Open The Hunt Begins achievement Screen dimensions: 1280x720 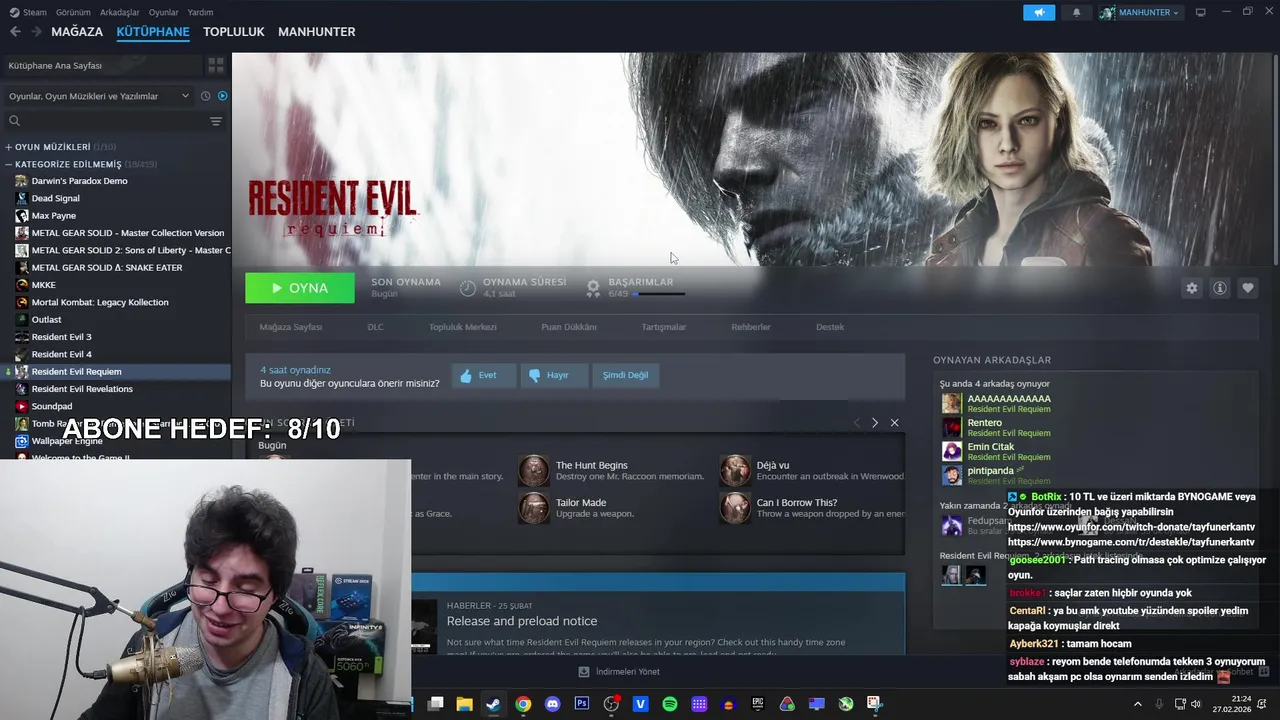[612, 470]
